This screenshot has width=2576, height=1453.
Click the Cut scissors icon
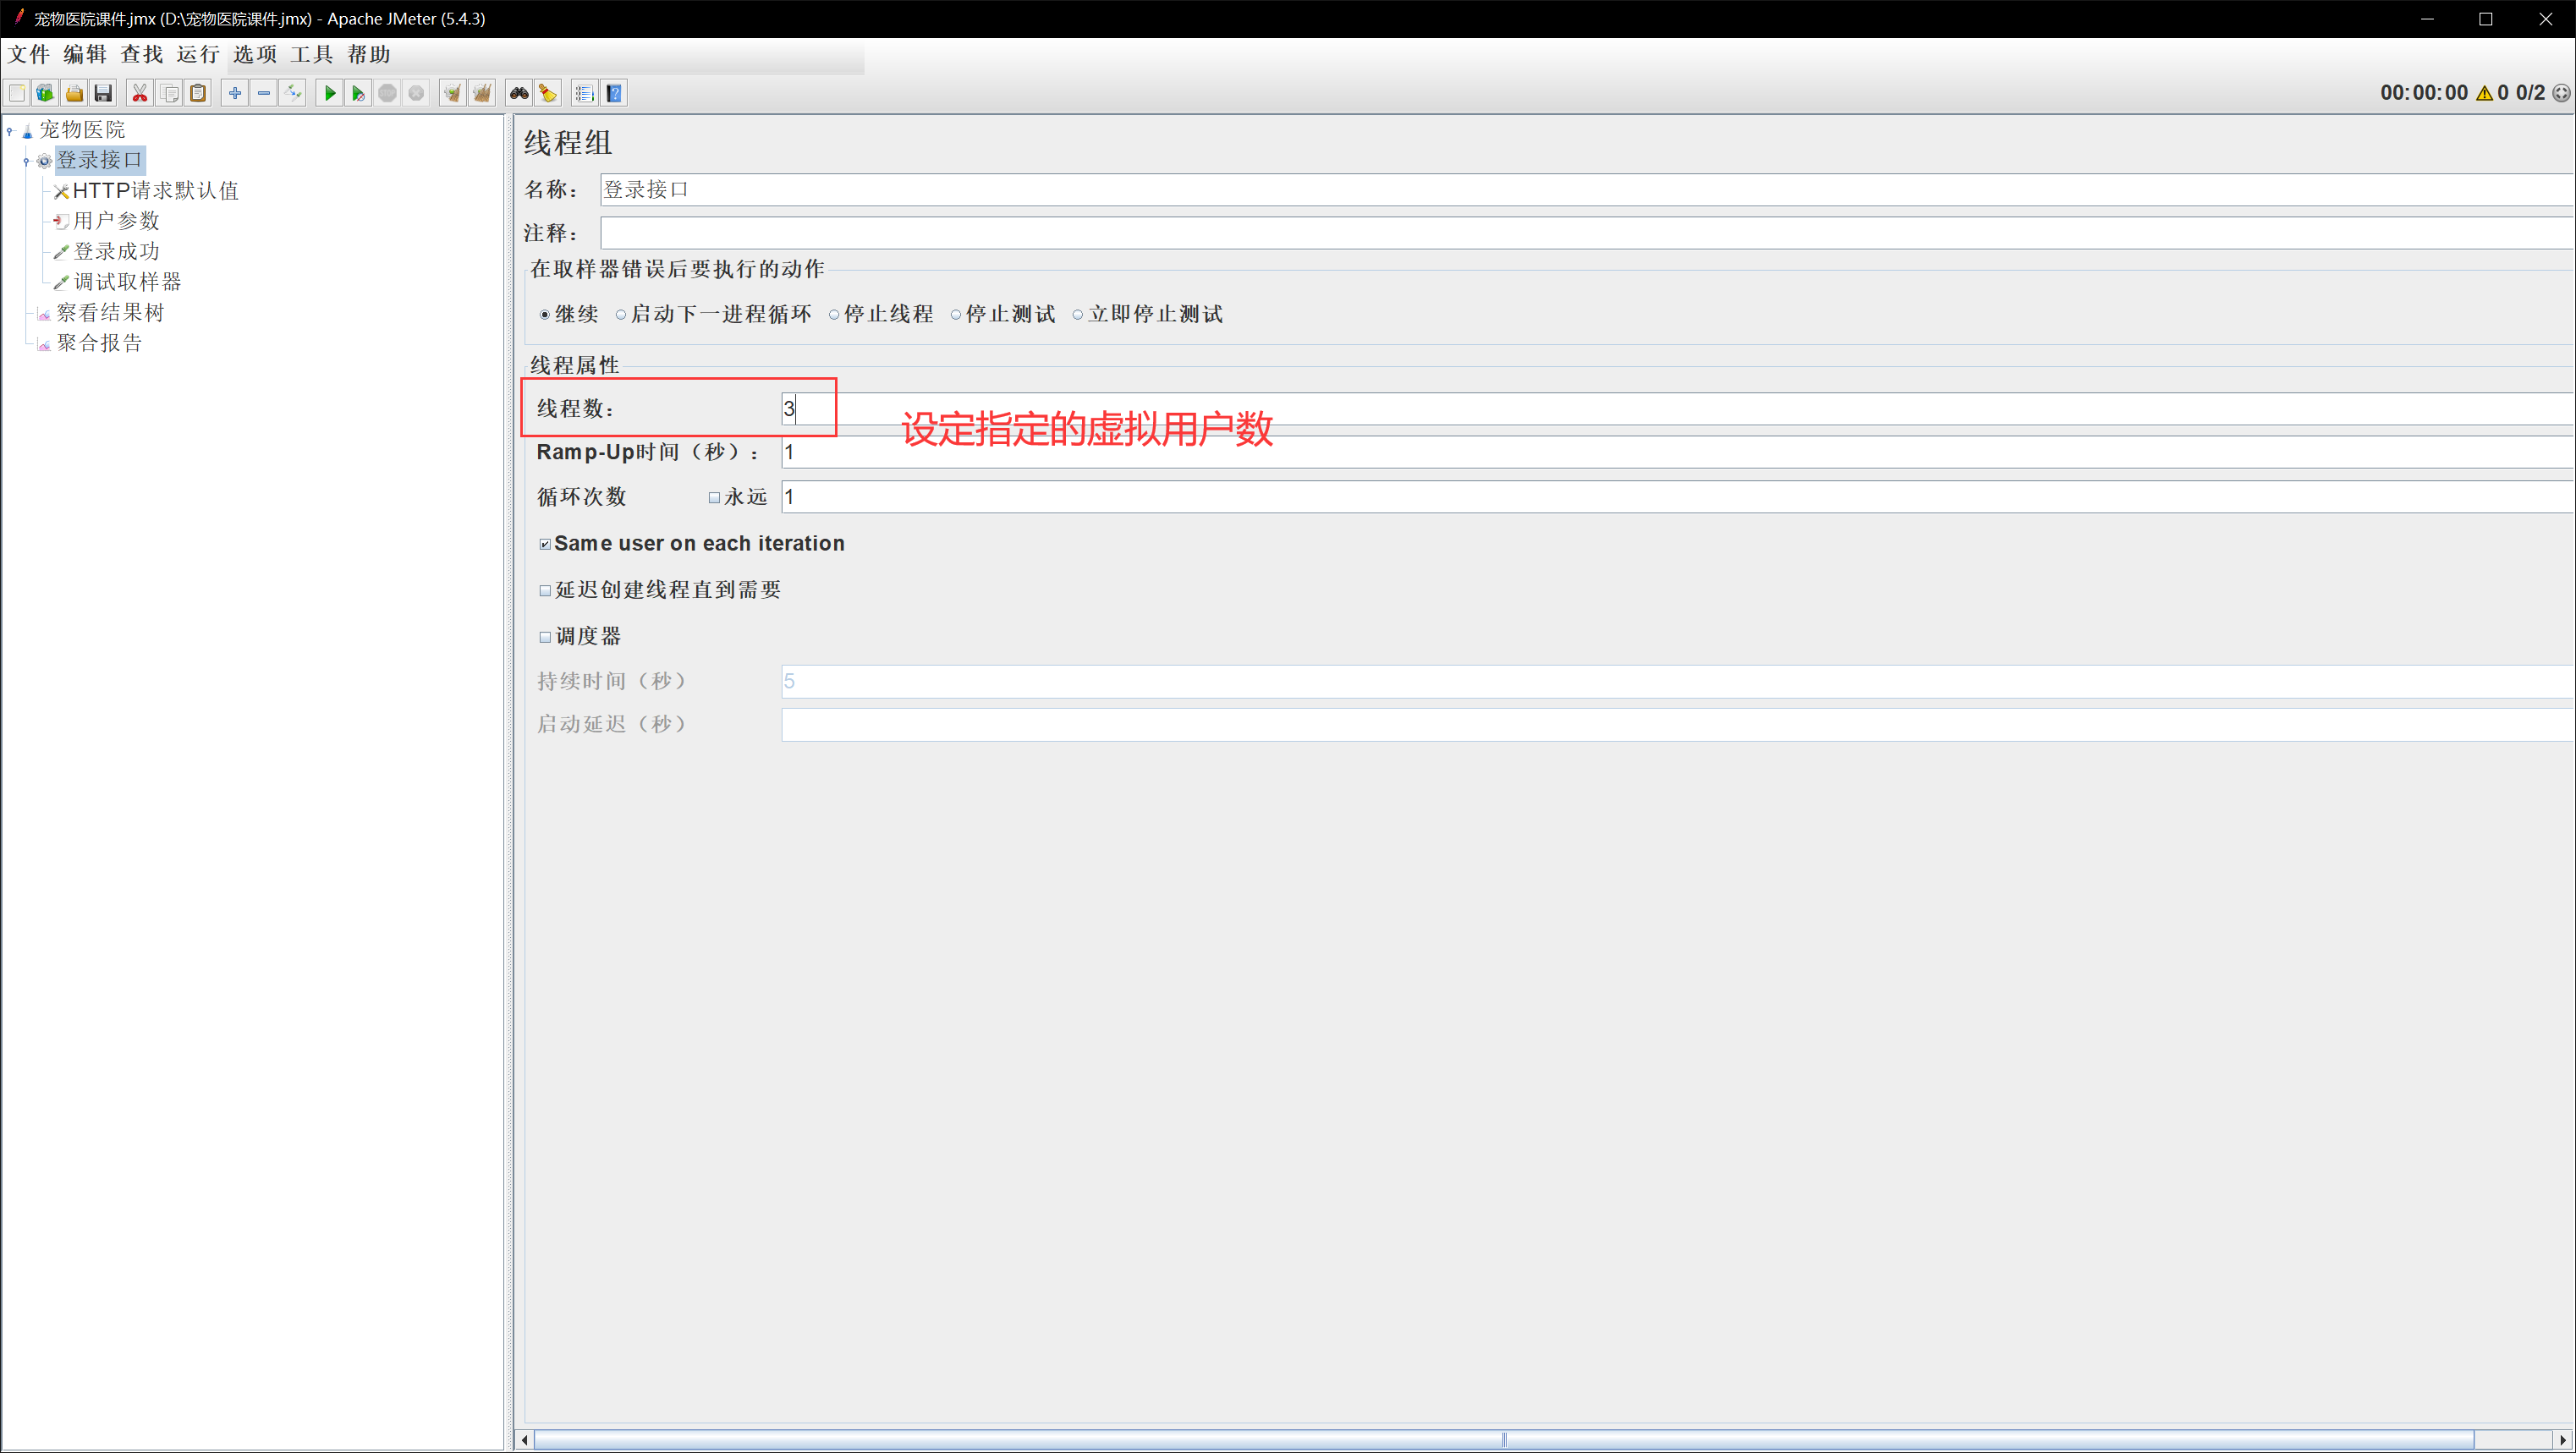pos(140,93)
